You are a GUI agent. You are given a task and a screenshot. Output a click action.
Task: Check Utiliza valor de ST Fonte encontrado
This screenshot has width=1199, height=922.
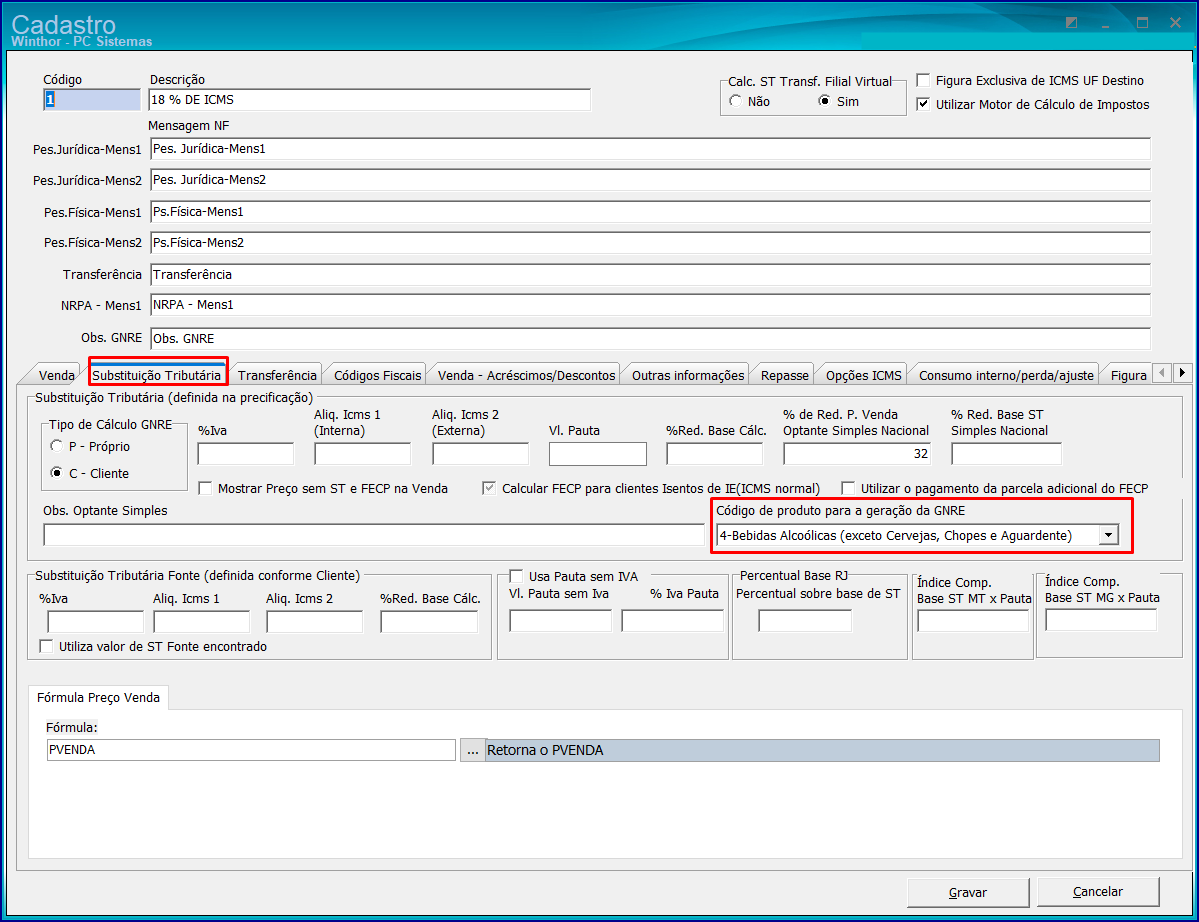click(47, 646)
